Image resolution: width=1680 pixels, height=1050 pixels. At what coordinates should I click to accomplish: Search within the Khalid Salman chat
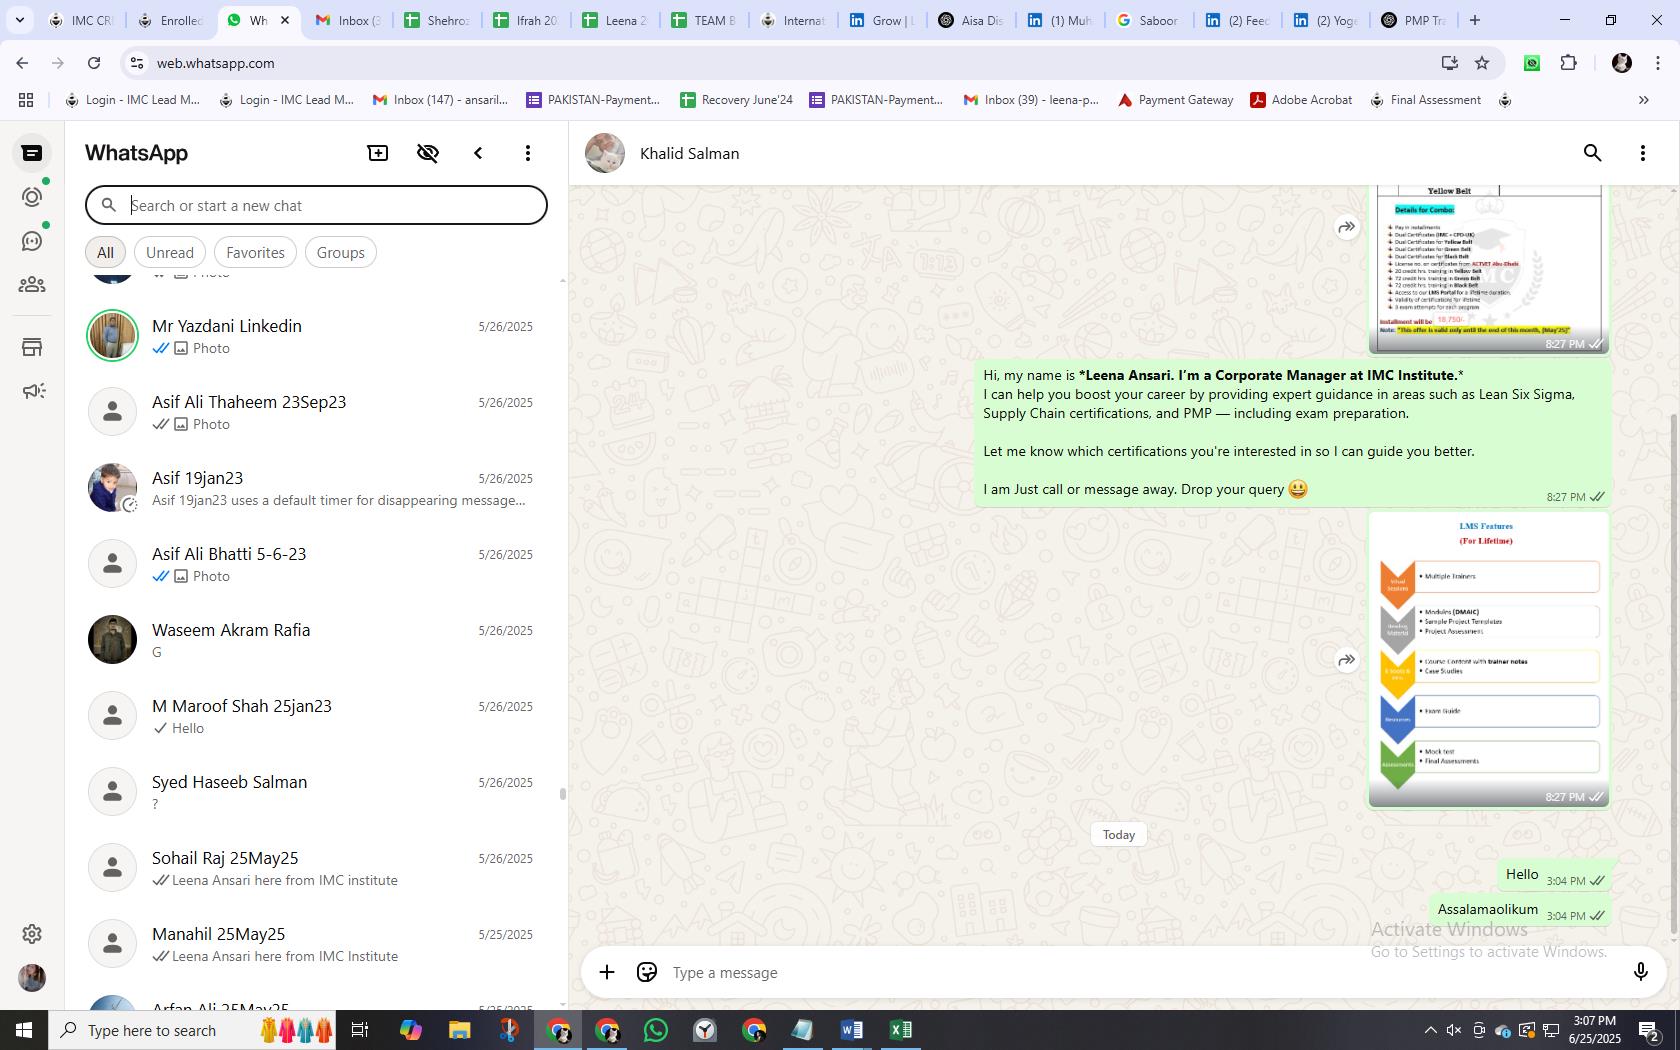coord(1592,153)
